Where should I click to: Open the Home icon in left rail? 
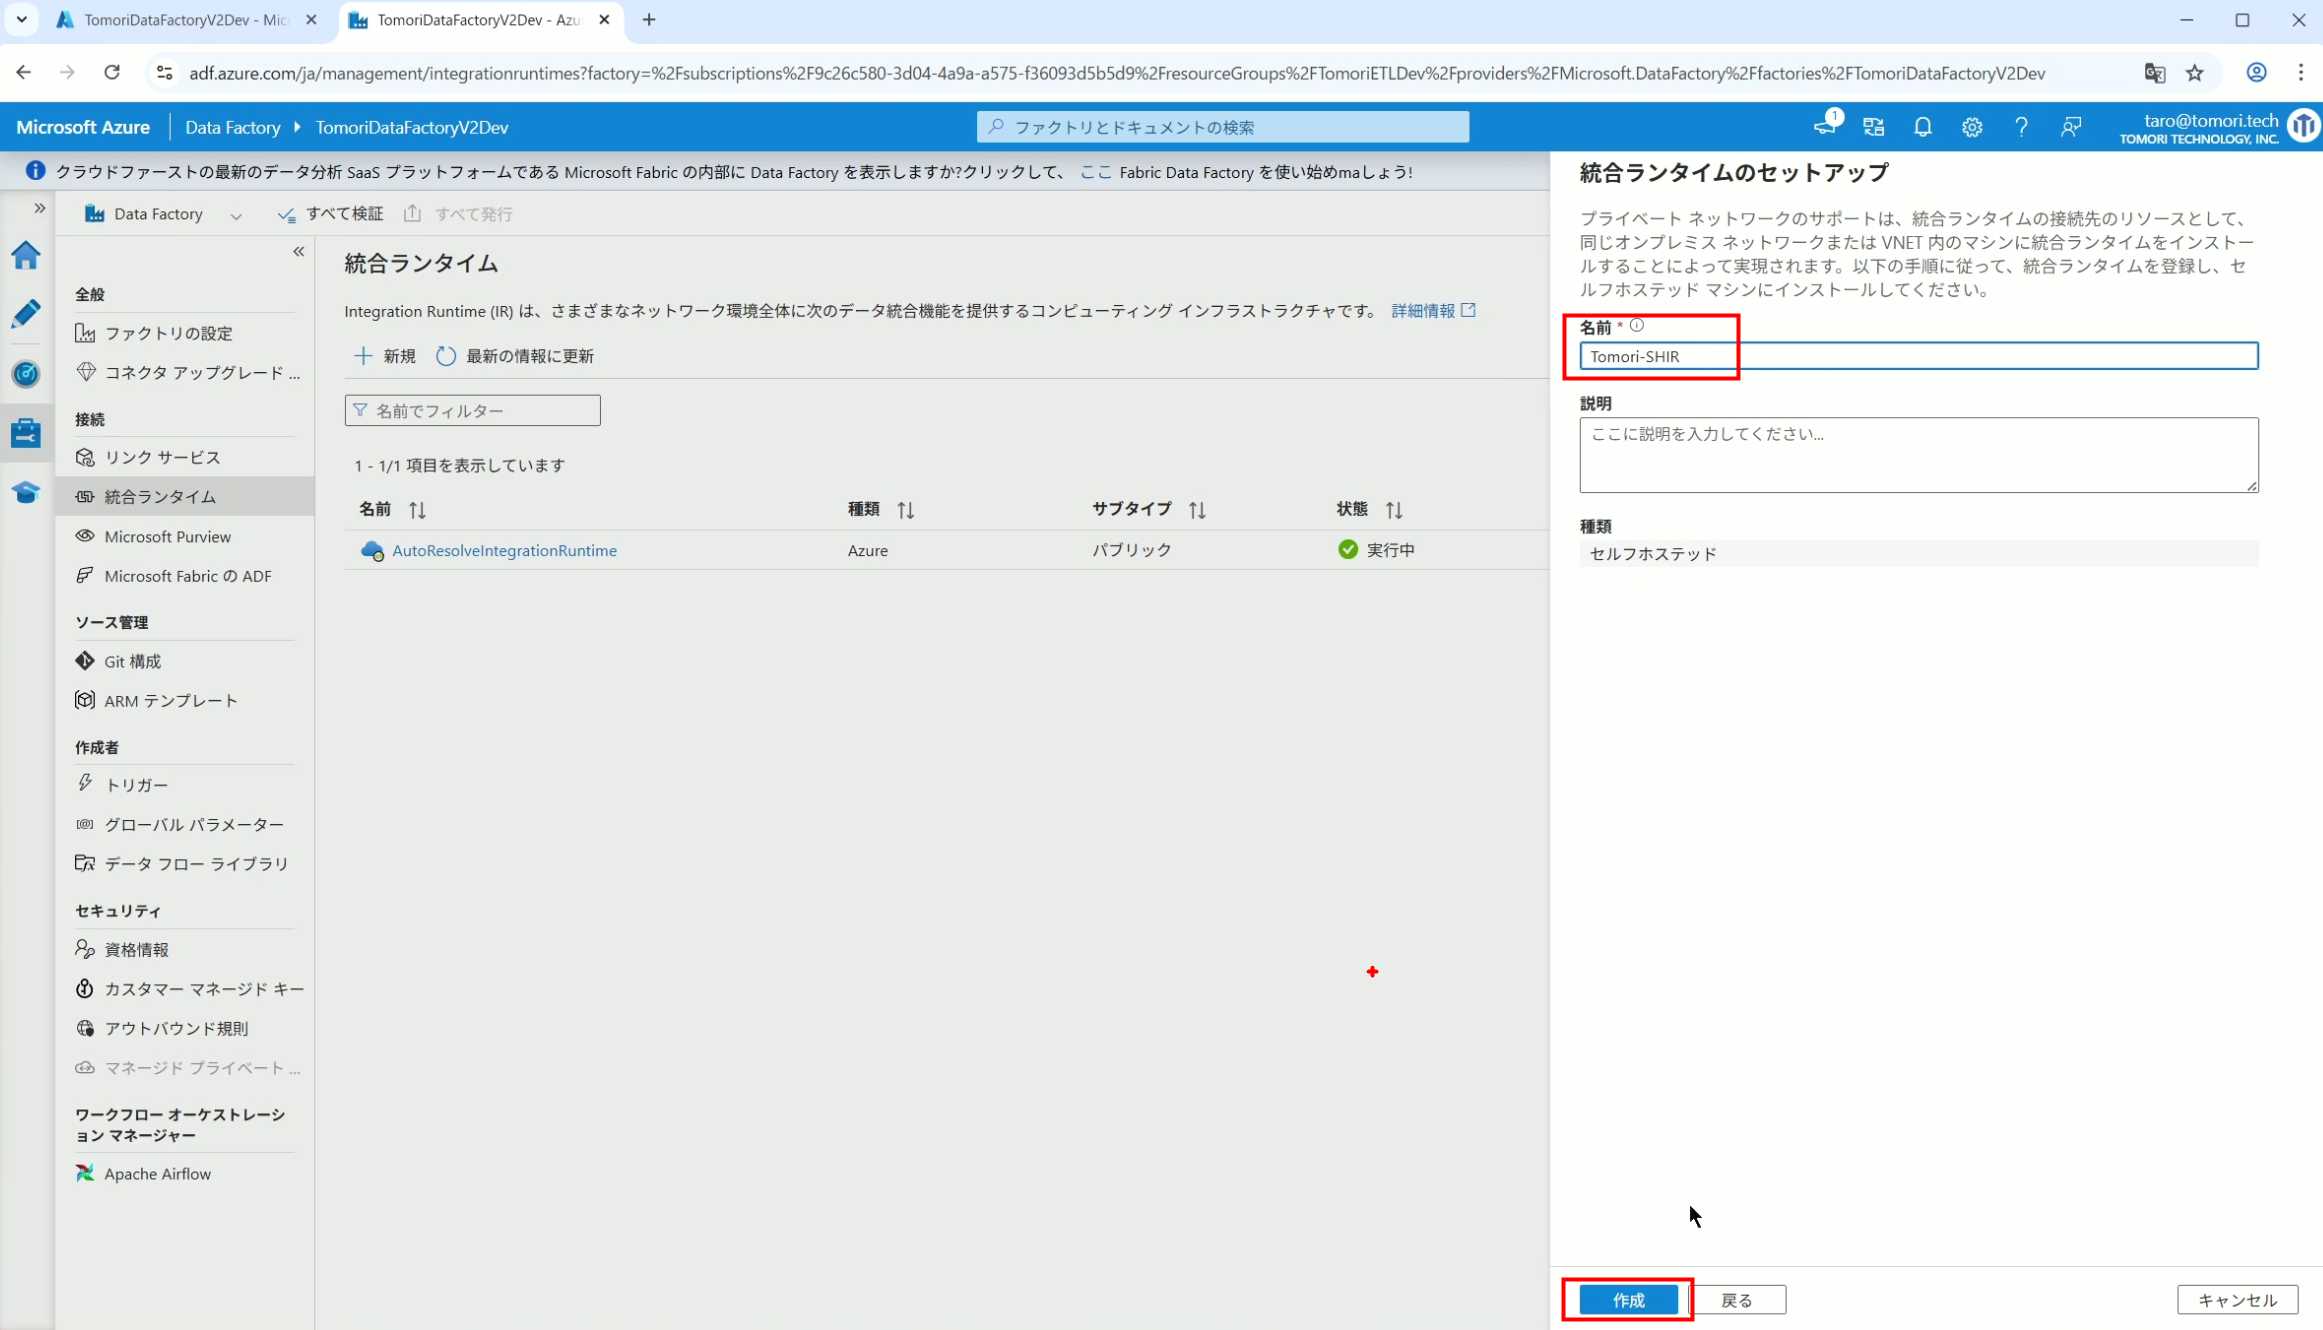tap(26, 255)
